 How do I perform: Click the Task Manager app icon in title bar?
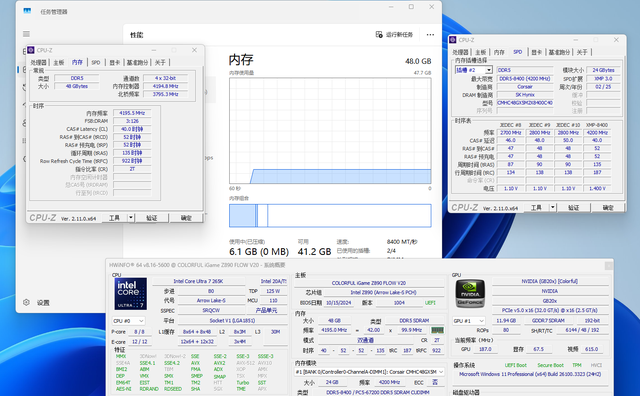[x=27, y=11]
